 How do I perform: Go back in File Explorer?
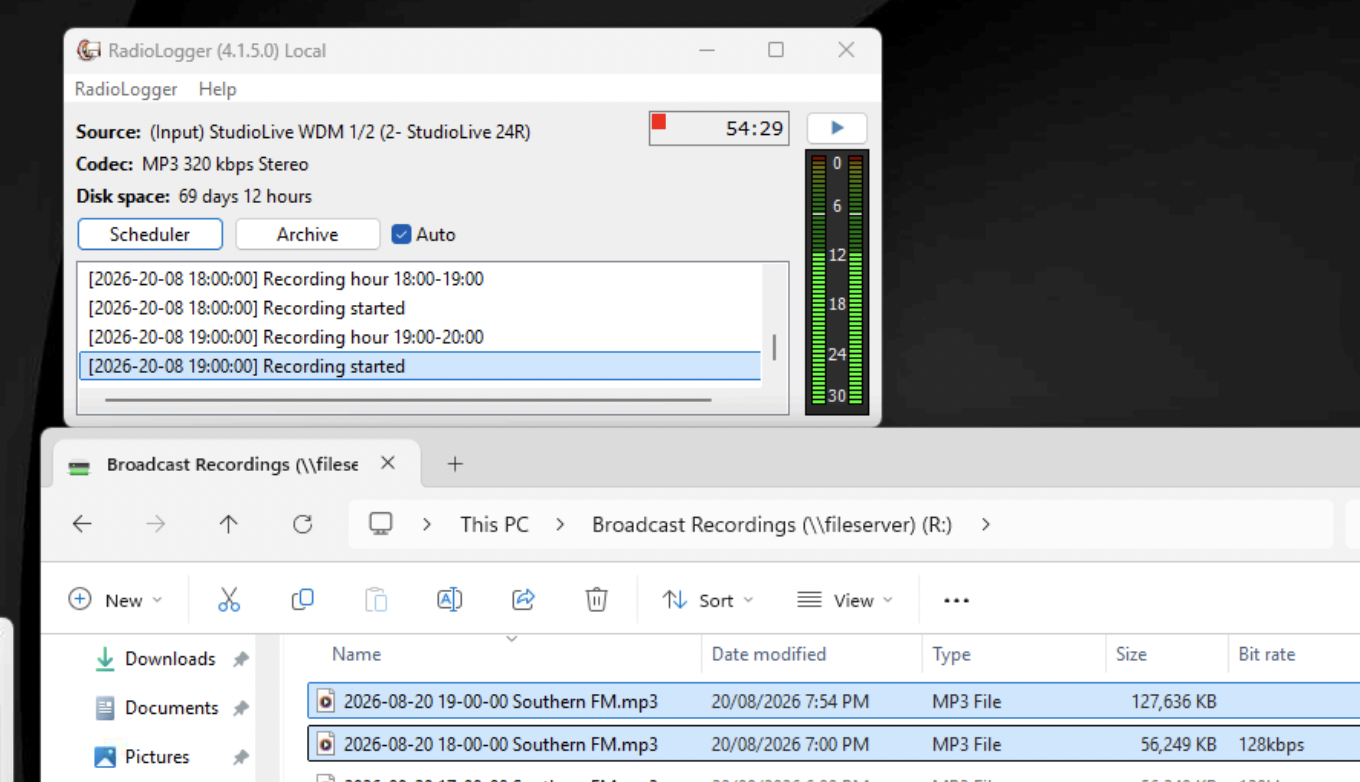(82, 524)
